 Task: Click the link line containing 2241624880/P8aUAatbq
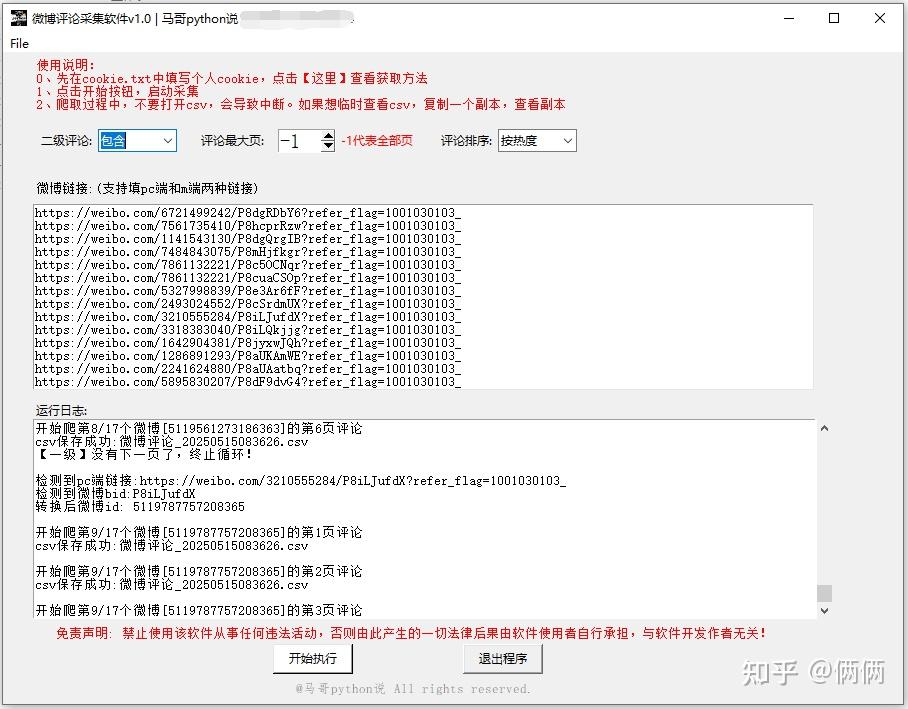tap(248, 368)
